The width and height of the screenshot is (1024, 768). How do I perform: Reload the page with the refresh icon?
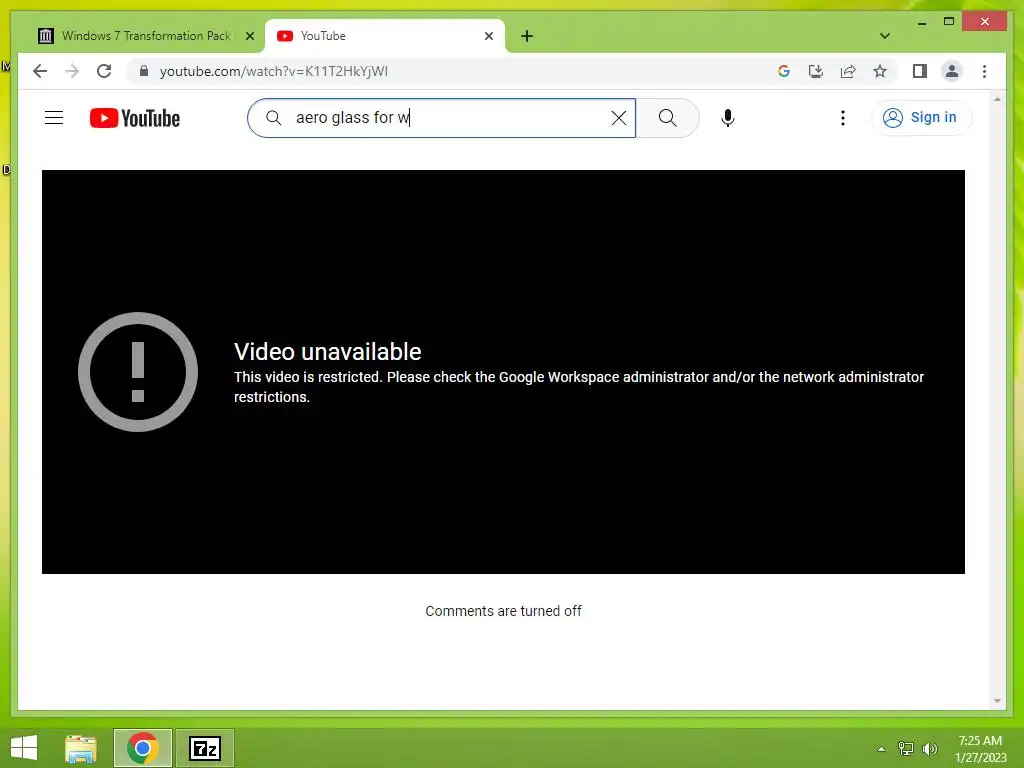[104, 71]
